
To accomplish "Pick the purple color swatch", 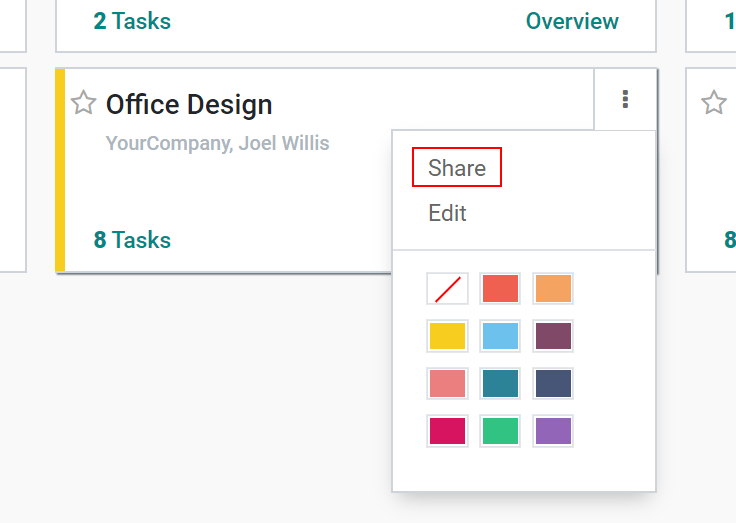I will pos(553,431).
